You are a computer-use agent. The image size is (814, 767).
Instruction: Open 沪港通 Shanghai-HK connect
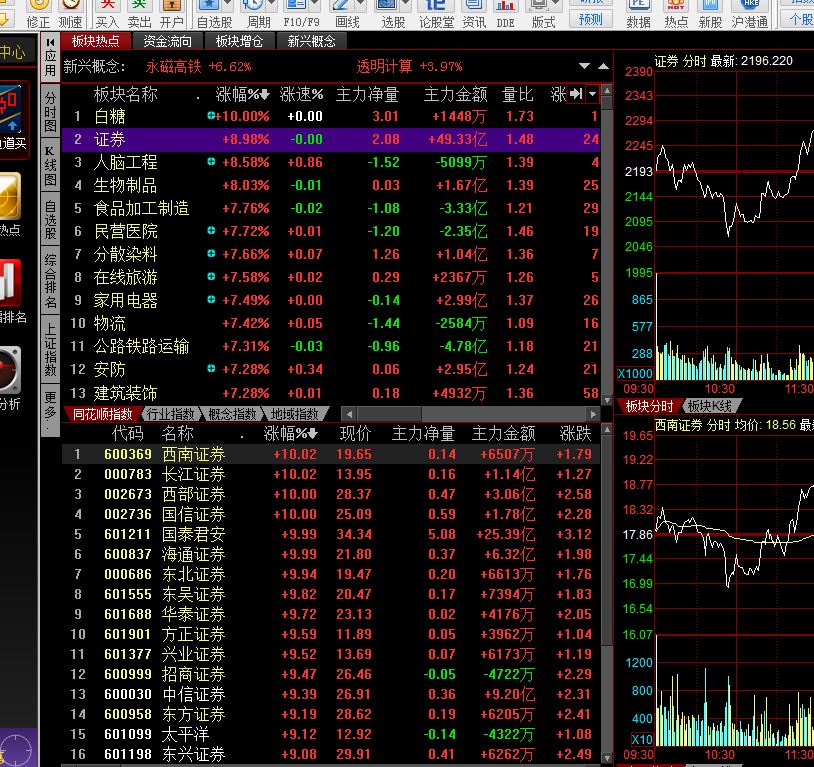(750, 14)
